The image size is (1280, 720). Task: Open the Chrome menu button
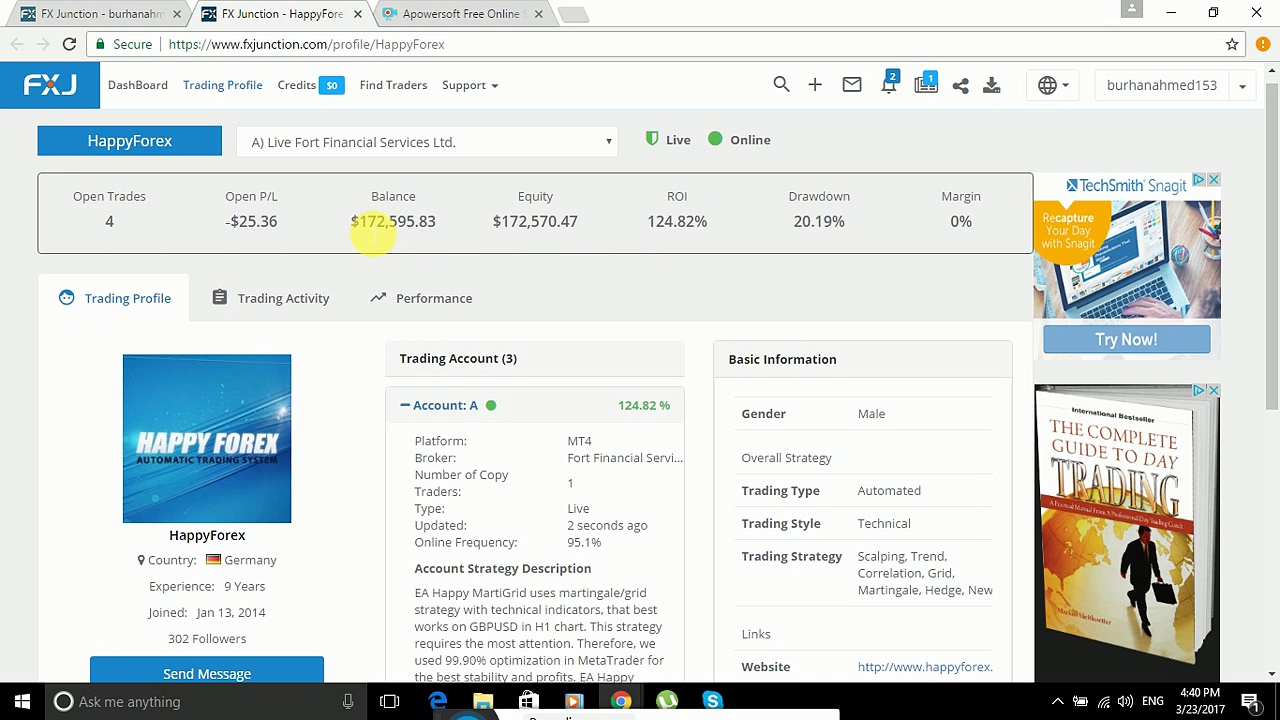1262,44
